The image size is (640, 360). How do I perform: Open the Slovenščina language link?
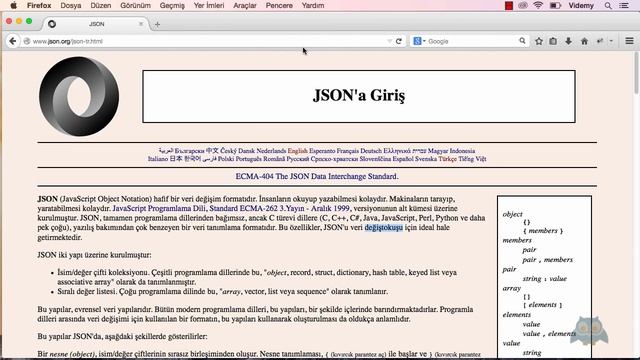(375, 159)
